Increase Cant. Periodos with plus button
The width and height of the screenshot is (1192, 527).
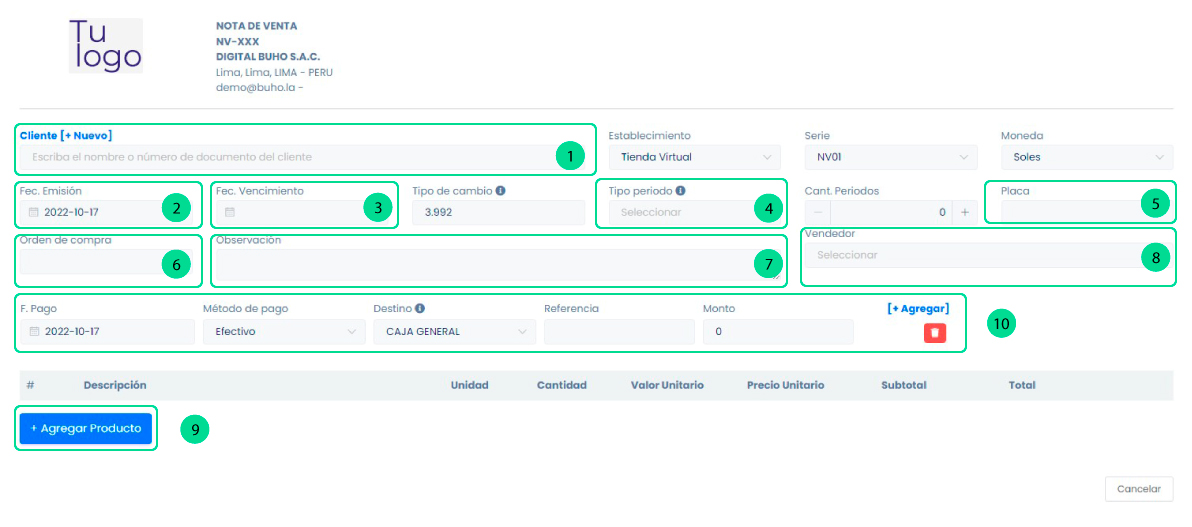(x=965, y=212)
